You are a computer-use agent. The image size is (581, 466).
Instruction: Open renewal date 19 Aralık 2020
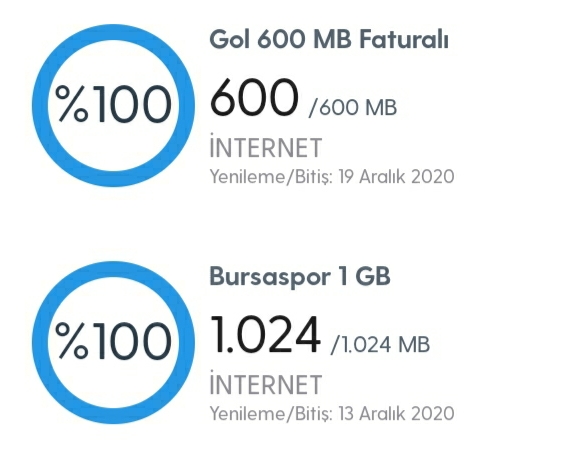(396, 176)
